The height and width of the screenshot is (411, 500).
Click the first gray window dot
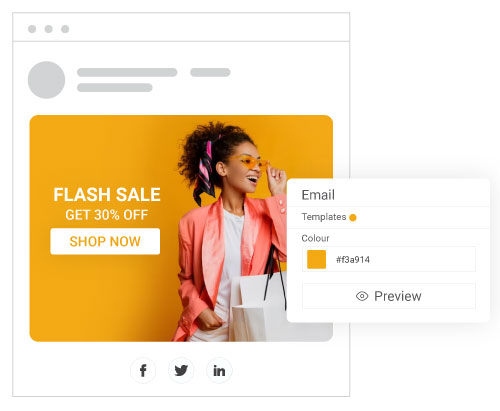pyautogui.click(x=32, y=29)
